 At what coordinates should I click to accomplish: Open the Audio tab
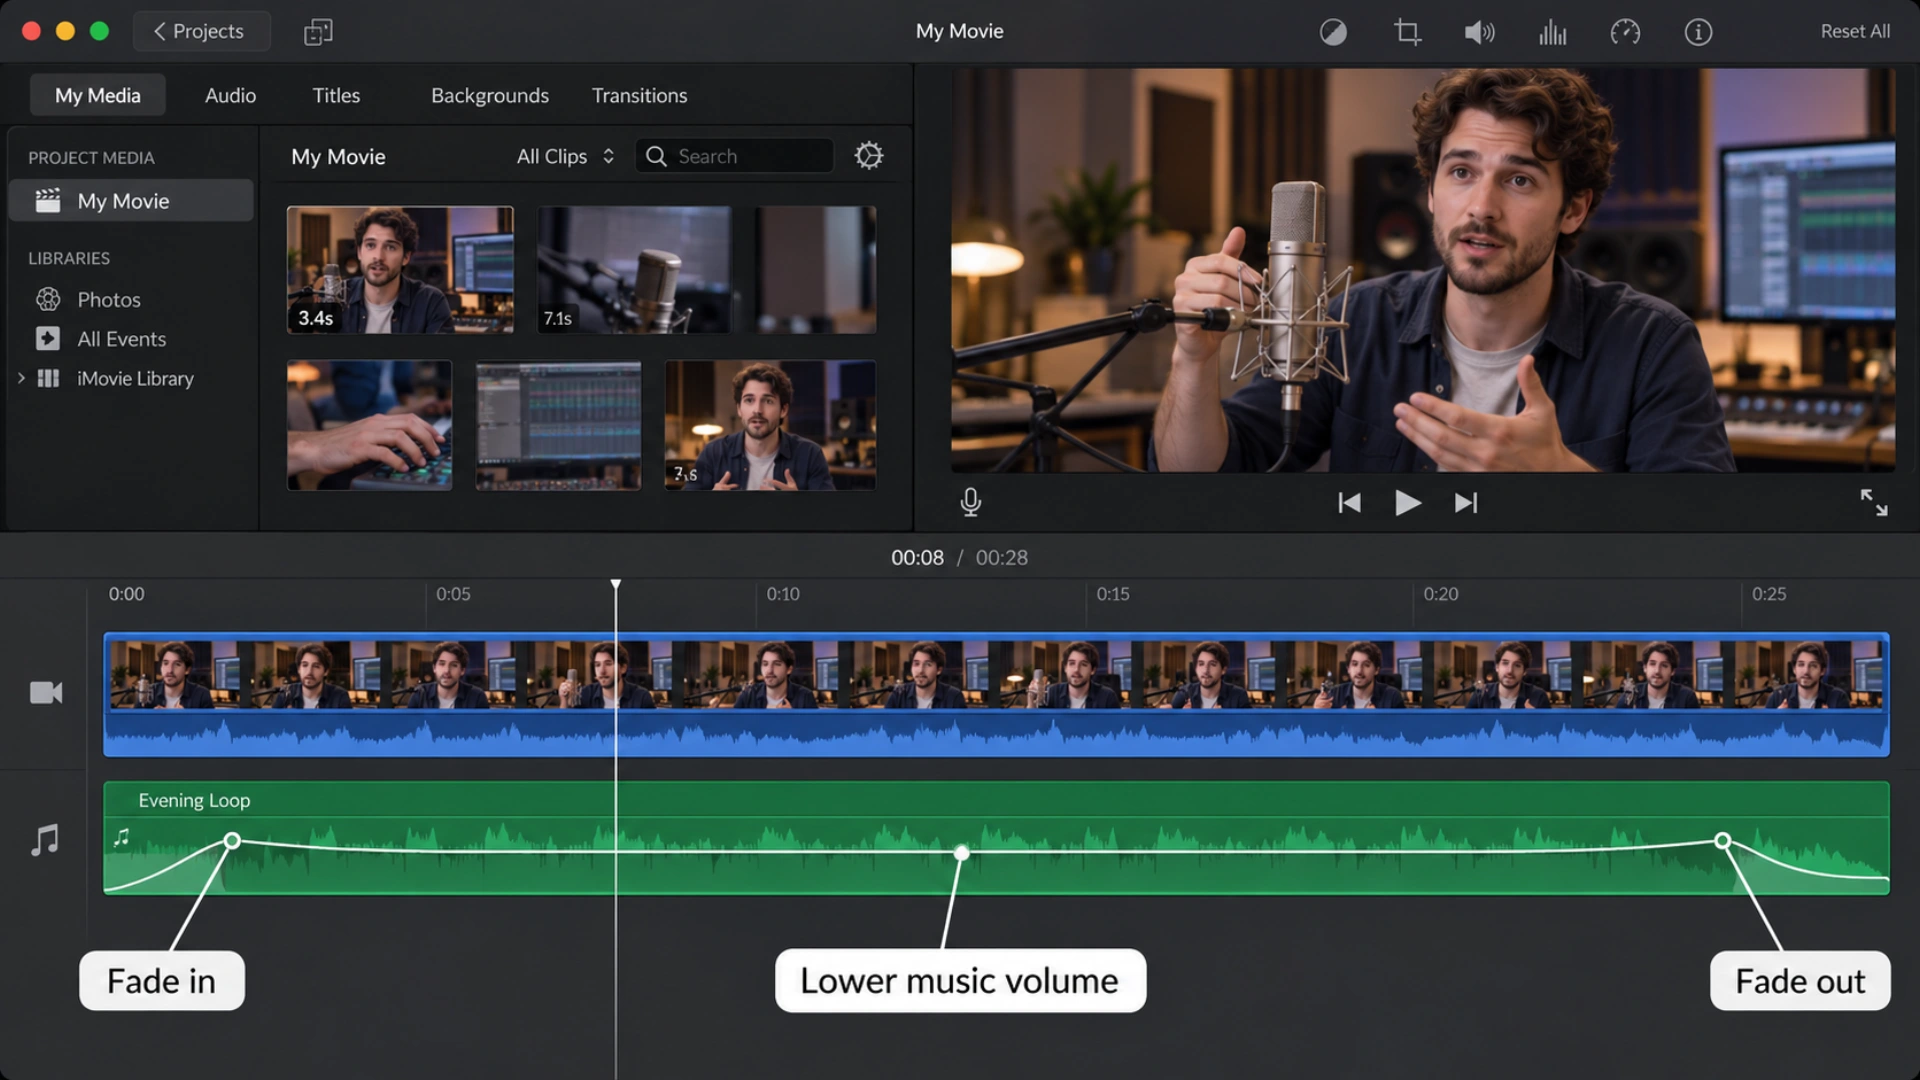(x=230, y=95)
